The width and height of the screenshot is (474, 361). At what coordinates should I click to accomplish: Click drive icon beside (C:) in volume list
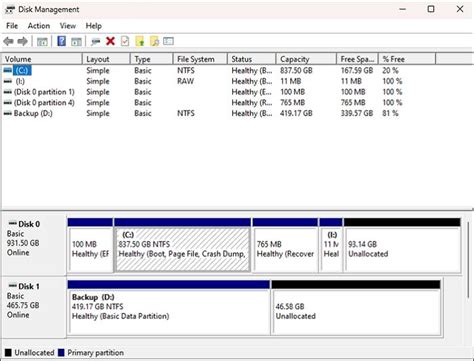tap(8, 70)
